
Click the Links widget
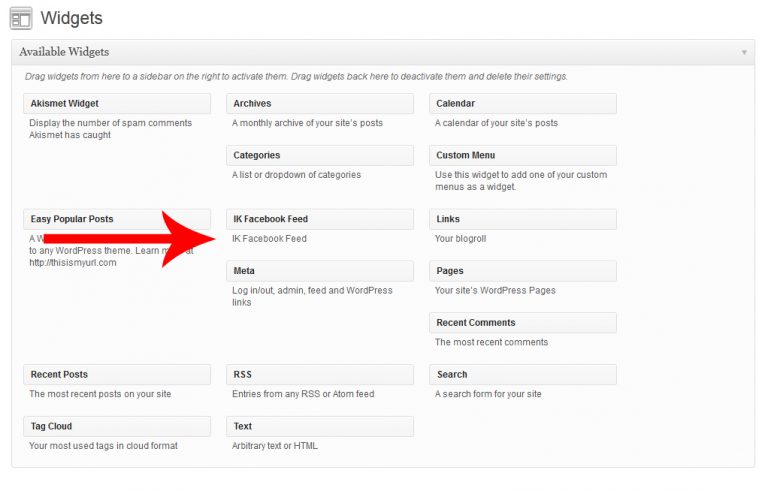523,219
